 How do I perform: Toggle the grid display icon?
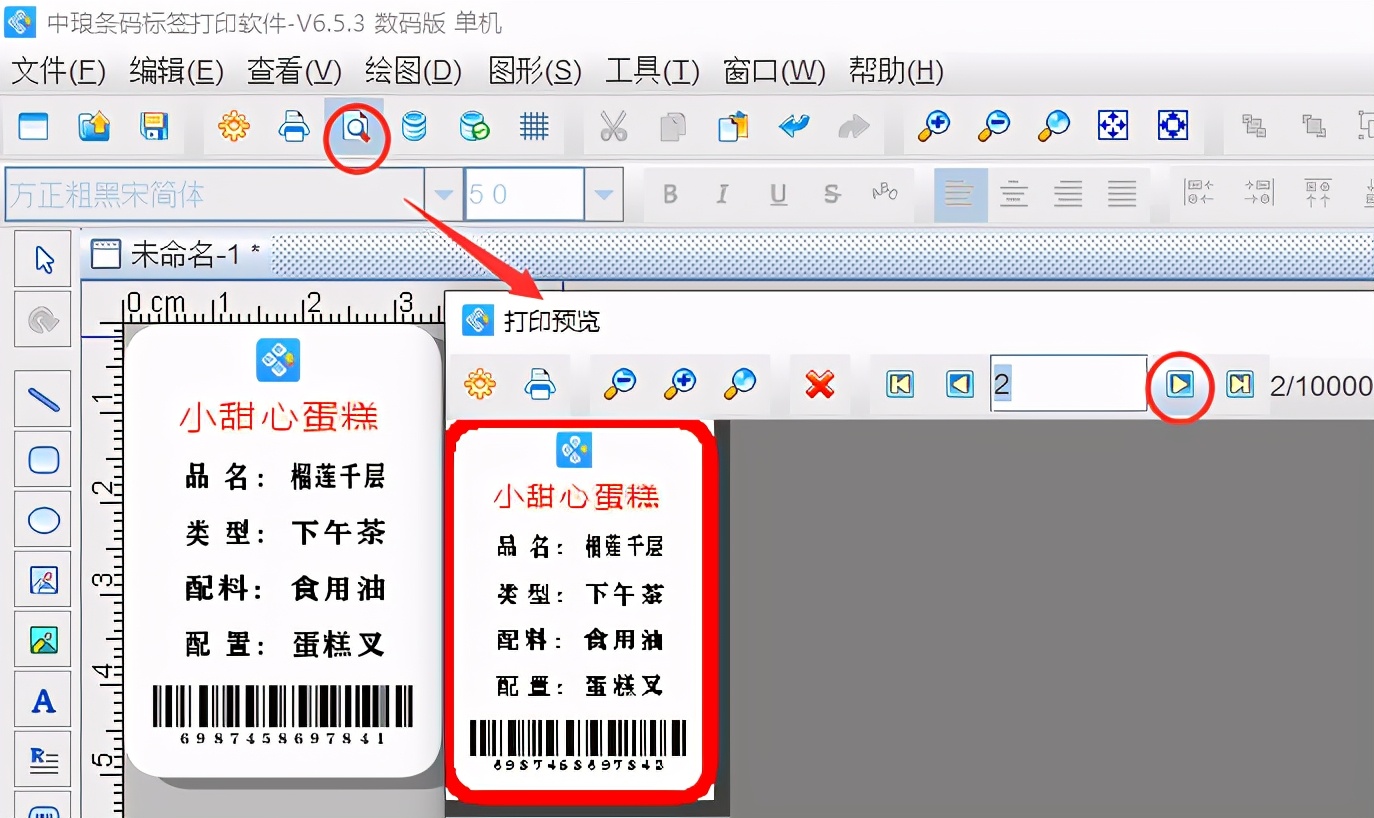click(x=534, y=126)
